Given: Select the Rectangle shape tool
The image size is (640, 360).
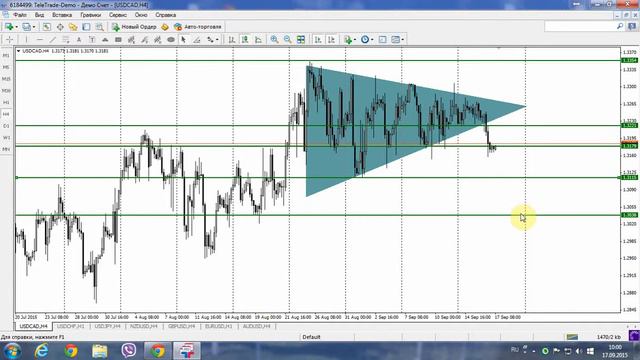Looking at the screenshot, I should [118, 40].
